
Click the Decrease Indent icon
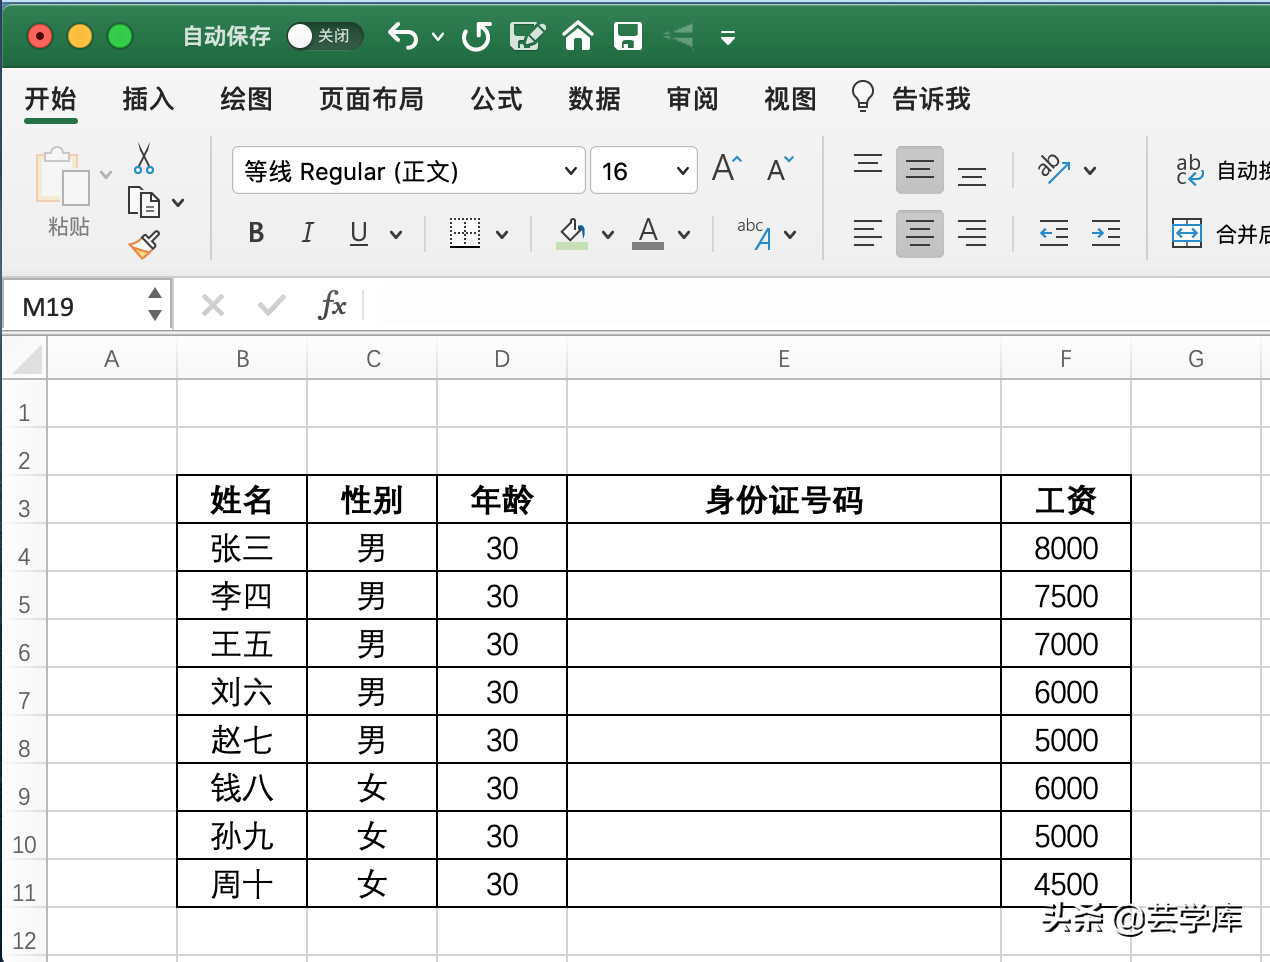click(1054, 234)
